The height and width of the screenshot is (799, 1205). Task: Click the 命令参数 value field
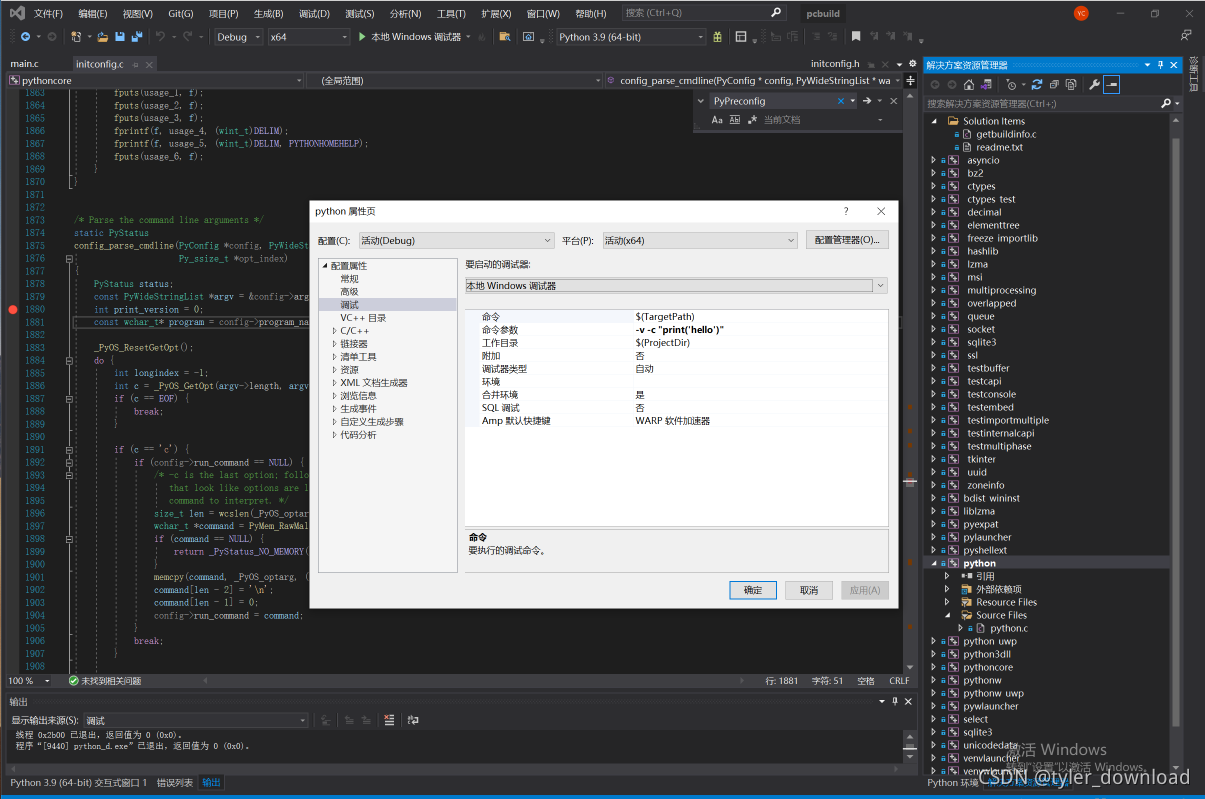click(x=760, y=330)
